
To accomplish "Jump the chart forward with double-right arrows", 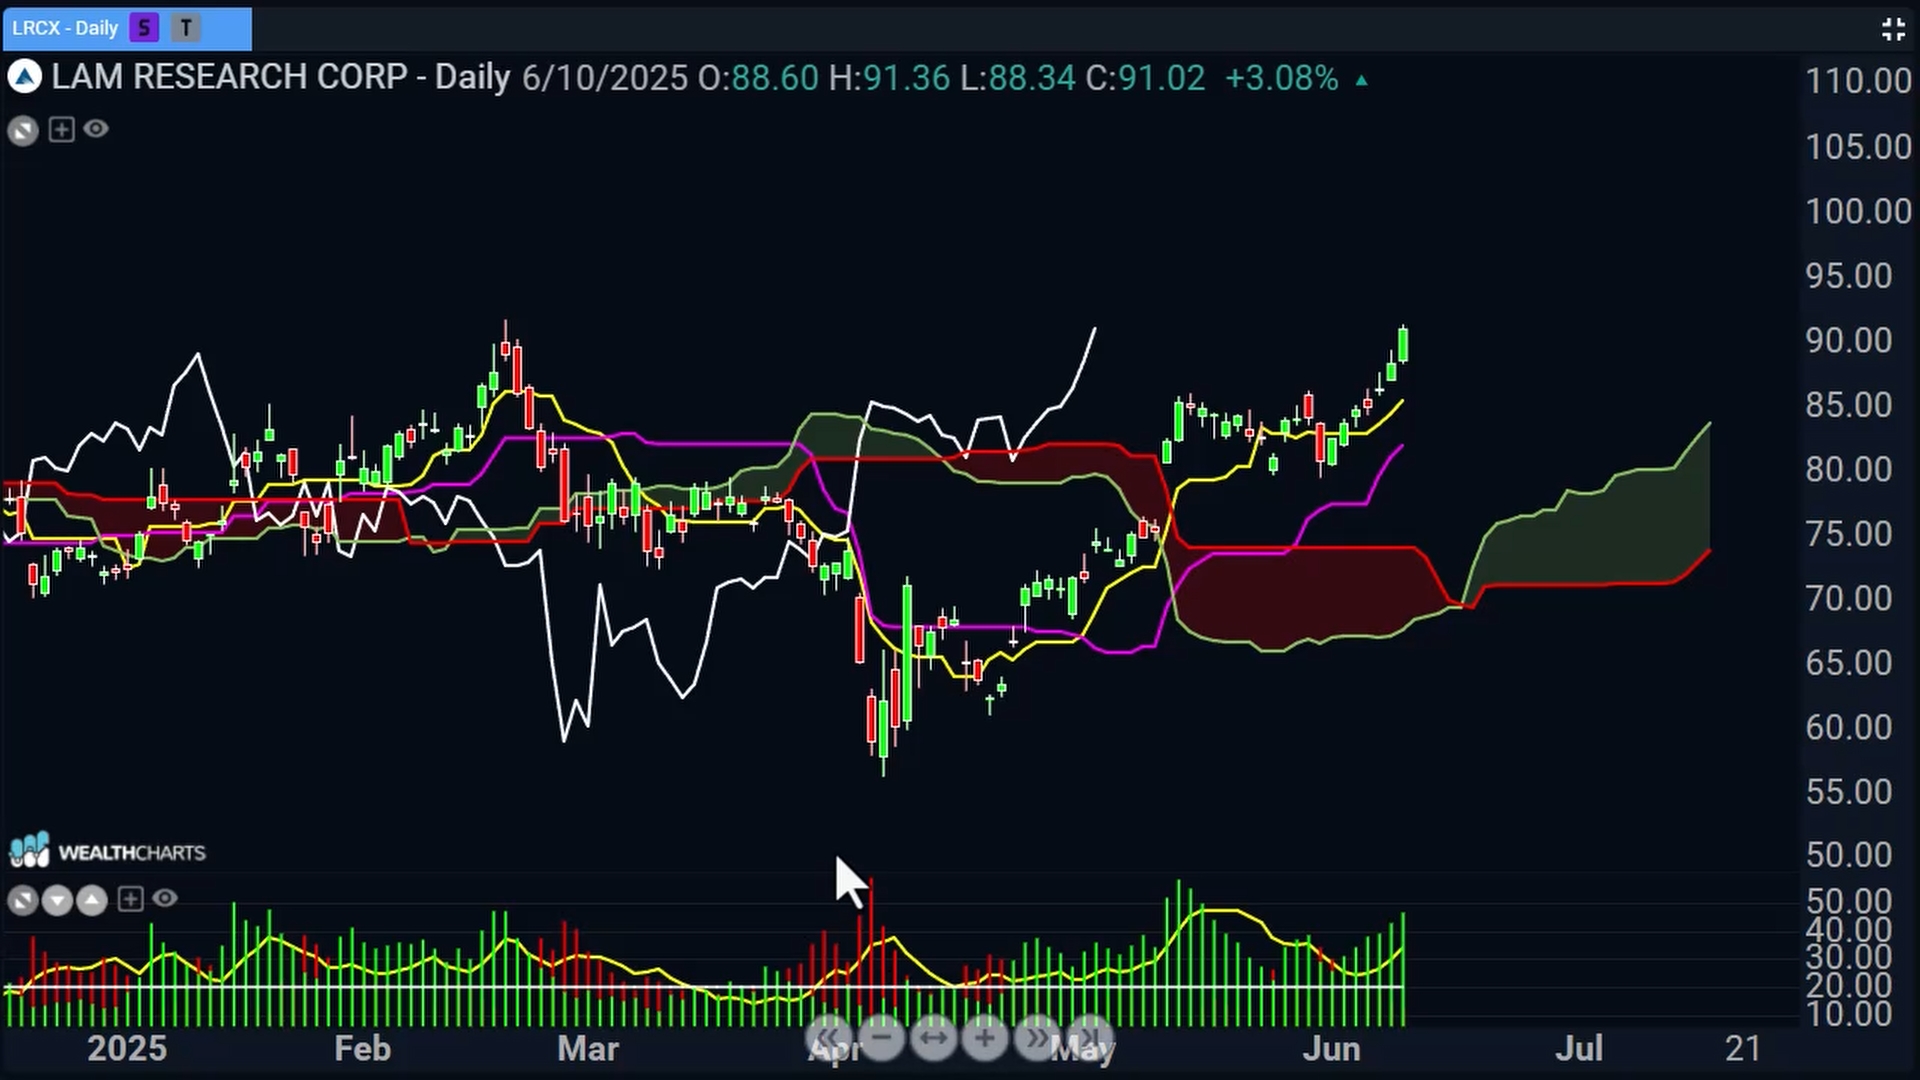I will [x=1037, y=1038].
